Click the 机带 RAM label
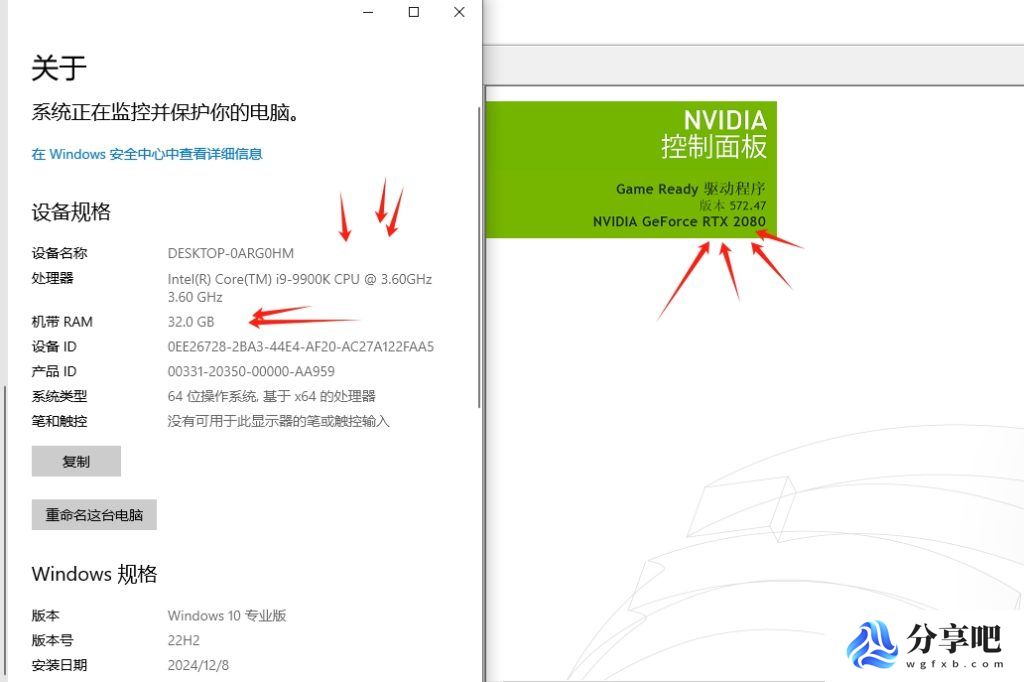This screenshot has width=1024, height=682. point(62,321)
